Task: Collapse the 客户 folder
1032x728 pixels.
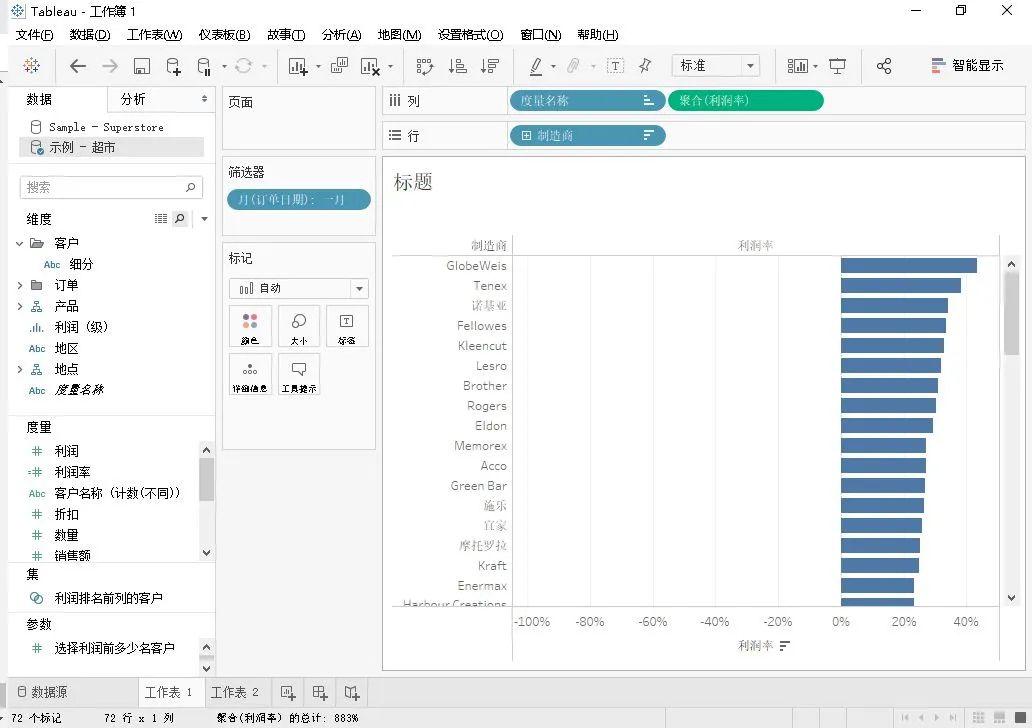Action: tap(19, 244)
